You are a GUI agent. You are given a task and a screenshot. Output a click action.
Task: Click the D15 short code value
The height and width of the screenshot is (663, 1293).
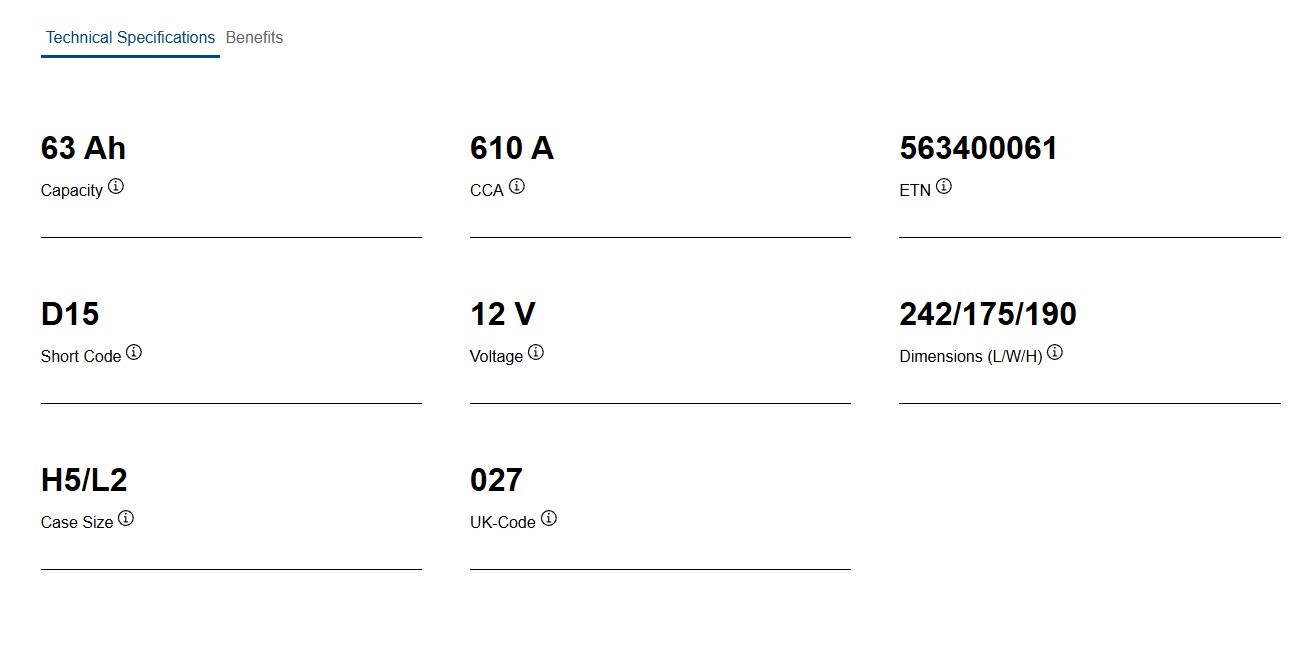pyautogui.click(x=70, y=315)
